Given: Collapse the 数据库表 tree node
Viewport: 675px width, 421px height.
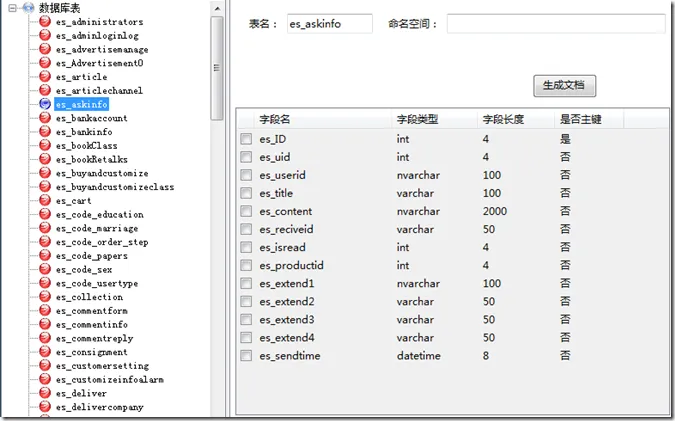Looking at the screenshot, I should click(x=12, y=8).
